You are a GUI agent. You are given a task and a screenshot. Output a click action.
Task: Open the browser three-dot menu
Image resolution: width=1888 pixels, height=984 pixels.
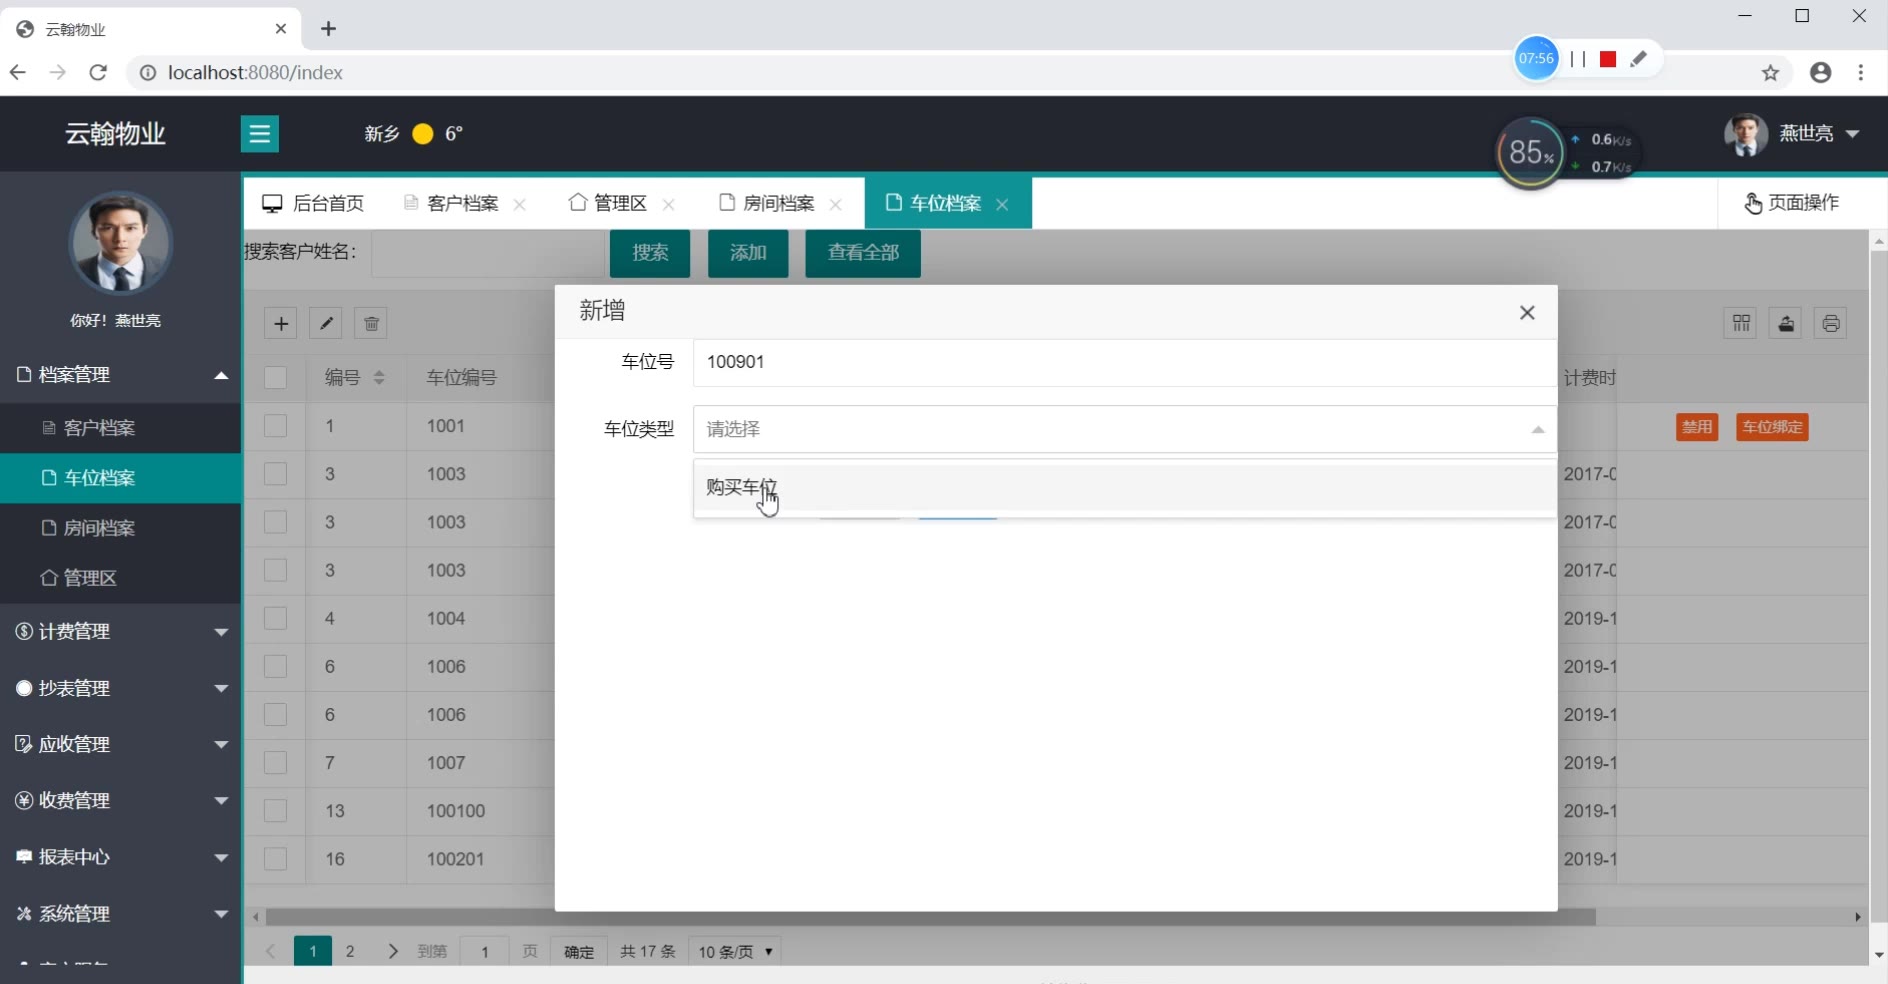(x=1861, y=72)
